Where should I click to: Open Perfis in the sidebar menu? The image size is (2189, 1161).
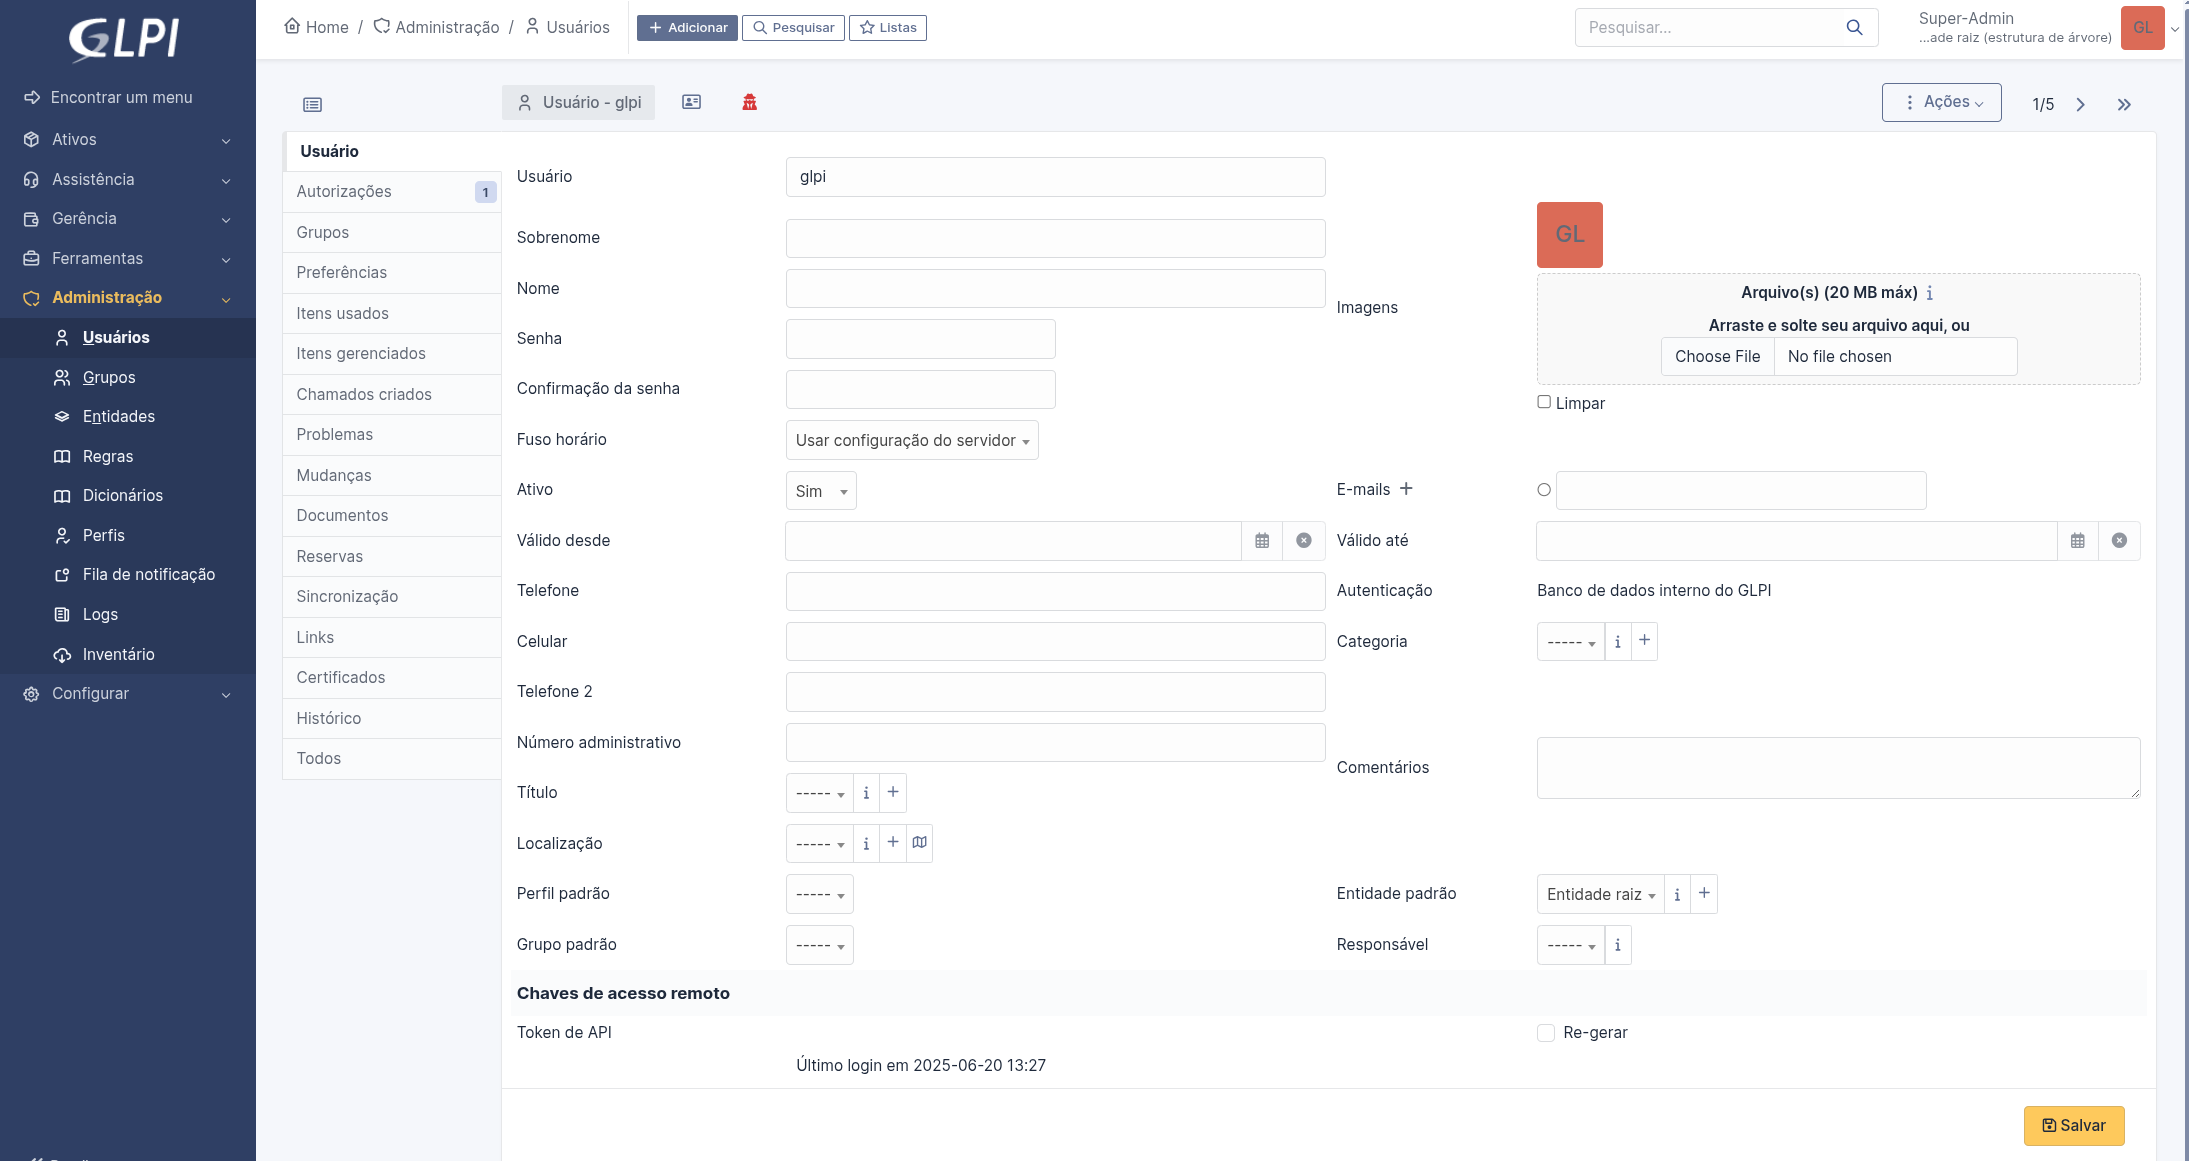103,535
